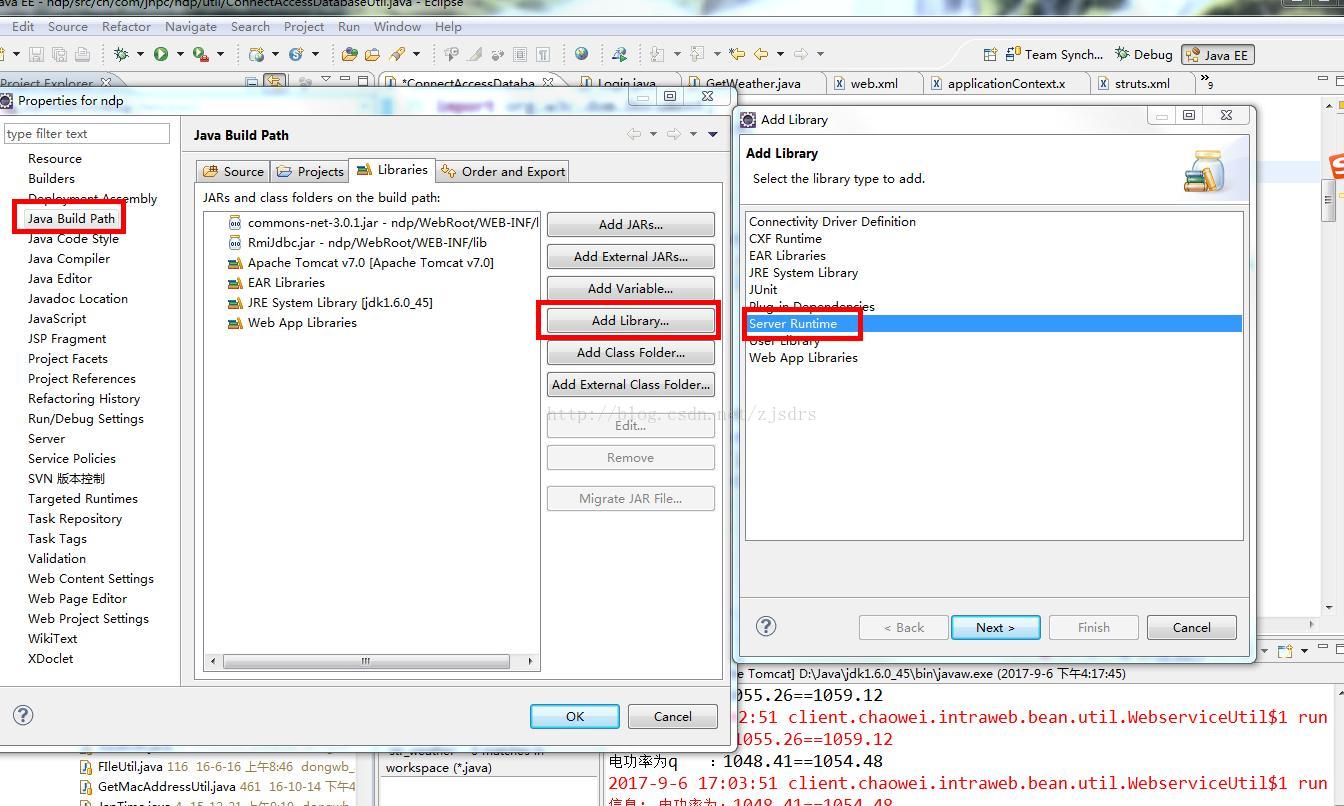The width and height of the screenshot is (1344, 806).
Task: Open the Project menu
Action: [x=304, y=26]
